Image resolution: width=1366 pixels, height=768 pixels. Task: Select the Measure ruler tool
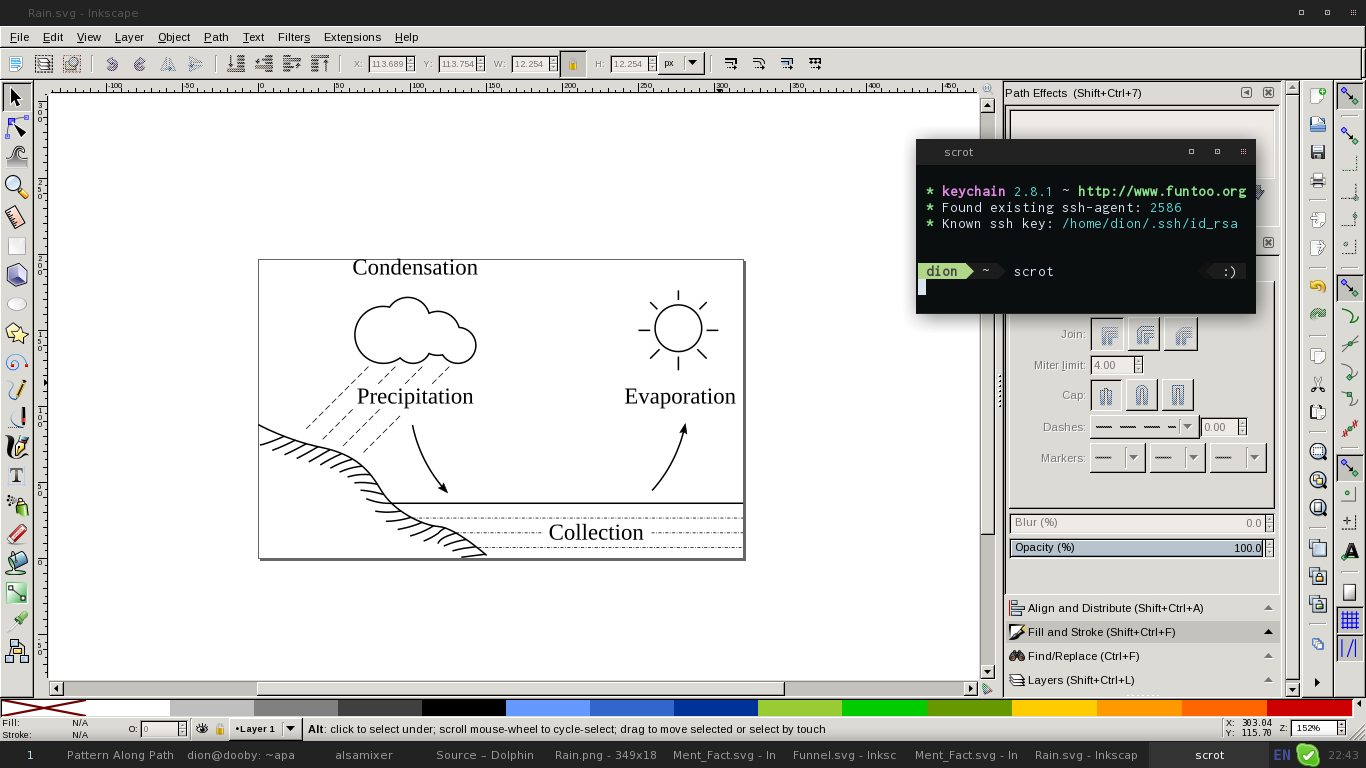tap(16, 216)
